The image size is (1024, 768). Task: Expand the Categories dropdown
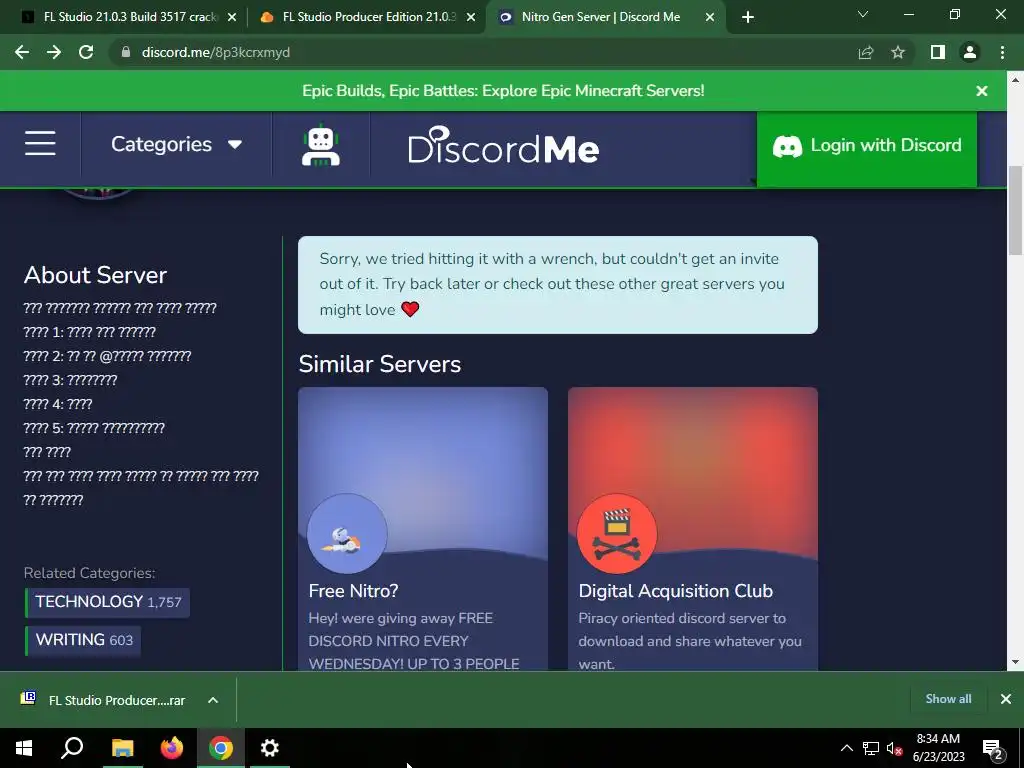point(176,144)
